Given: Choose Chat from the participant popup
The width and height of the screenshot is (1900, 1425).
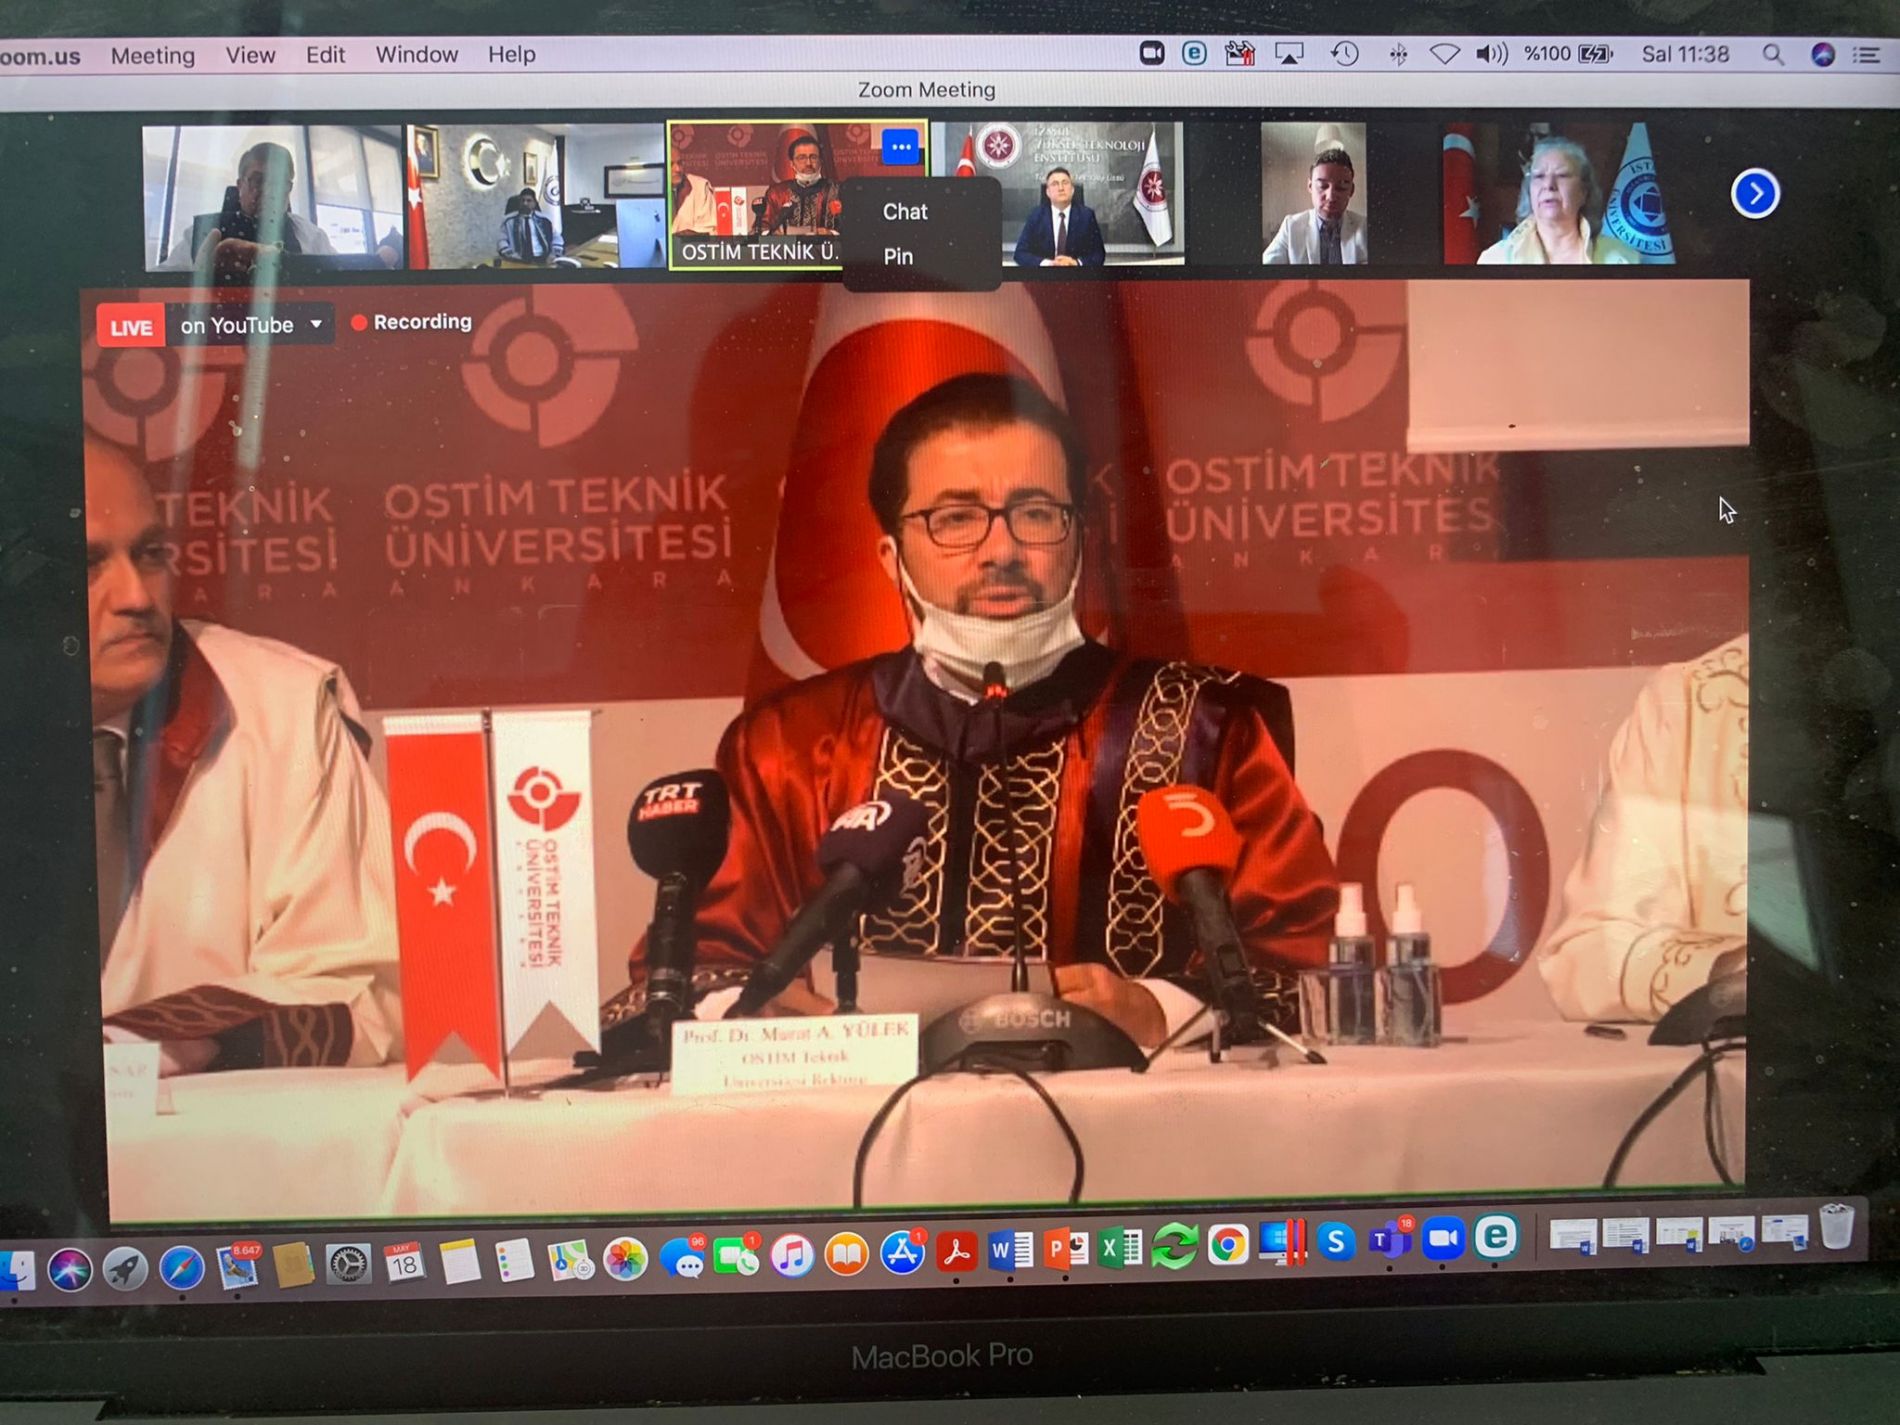Looking at the screenshot, I should tap(905, 212).
